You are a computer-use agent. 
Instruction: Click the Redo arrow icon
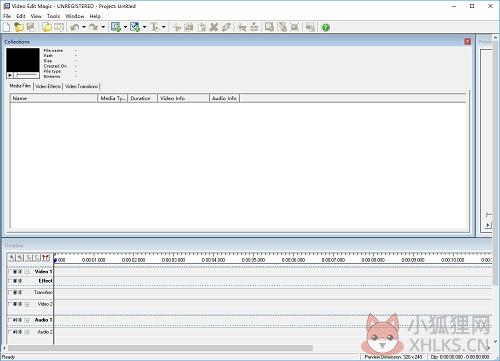(x=94, y=27)
